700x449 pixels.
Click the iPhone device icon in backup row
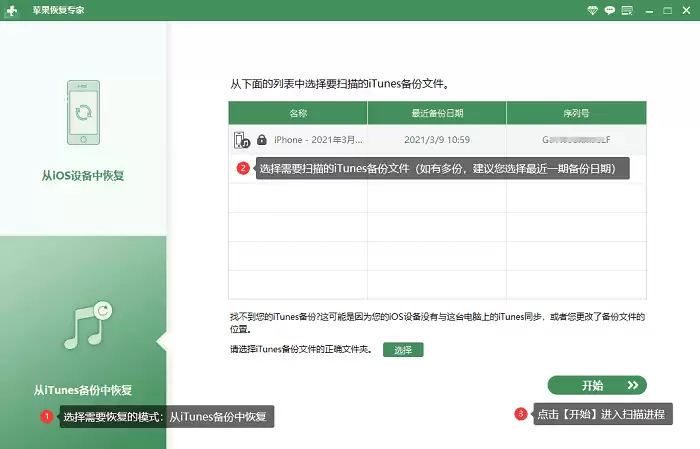pos(242,140)
